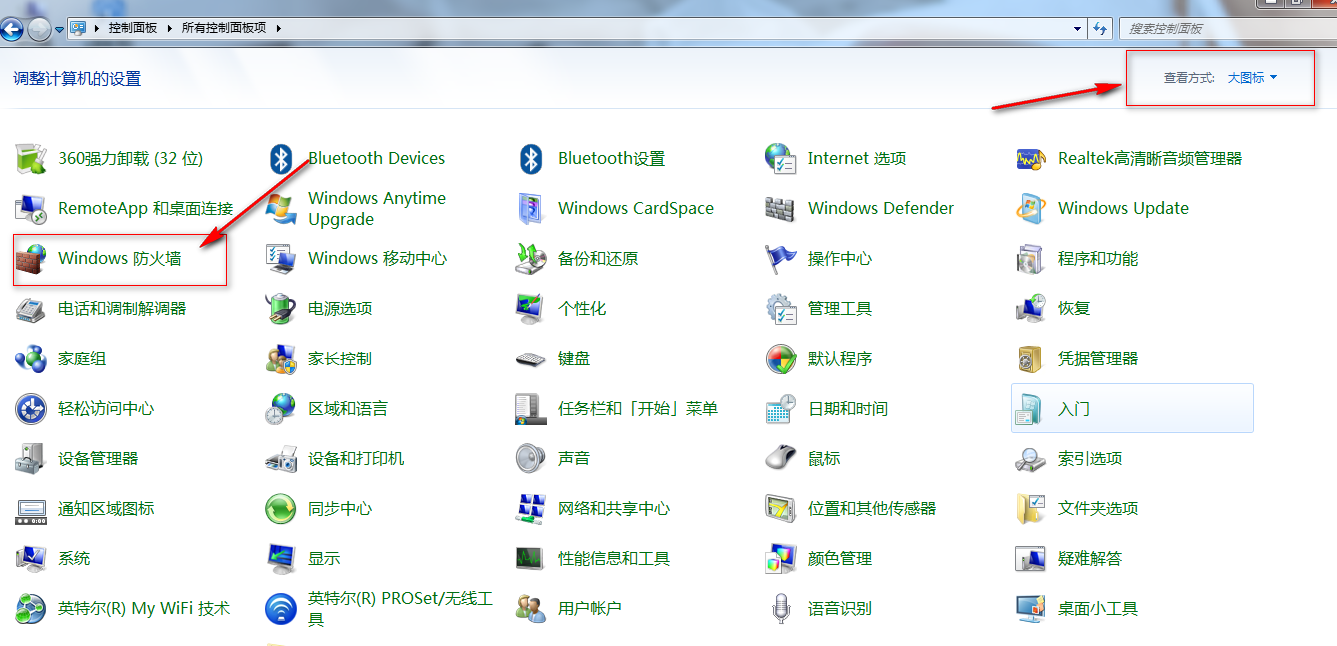1337x646 pixels.
Task: Click the 疑难解答 link
Action: pyautogui.click(x=1090, y=558)
